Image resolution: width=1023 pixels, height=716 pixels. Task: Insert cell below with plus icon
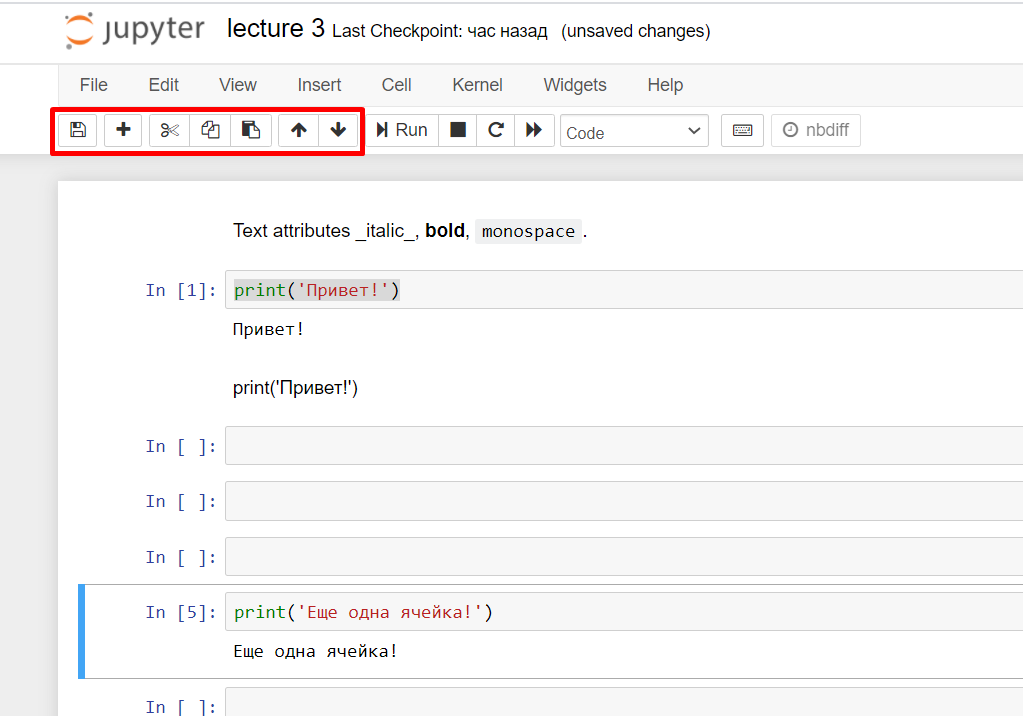[124, 130]
